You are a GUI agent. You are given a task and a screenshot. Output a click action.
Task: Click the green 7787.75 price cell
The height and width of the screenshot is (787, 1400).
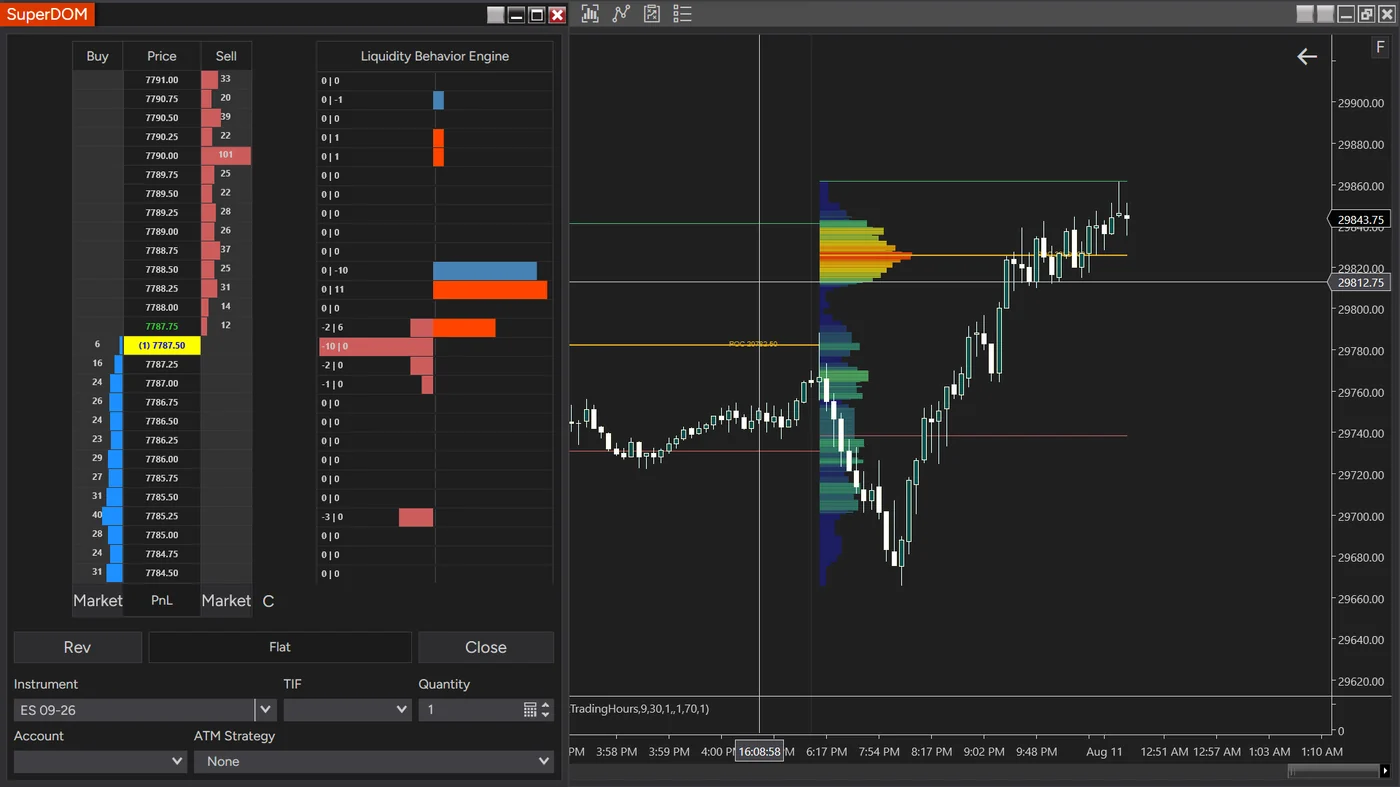[162, 326]
